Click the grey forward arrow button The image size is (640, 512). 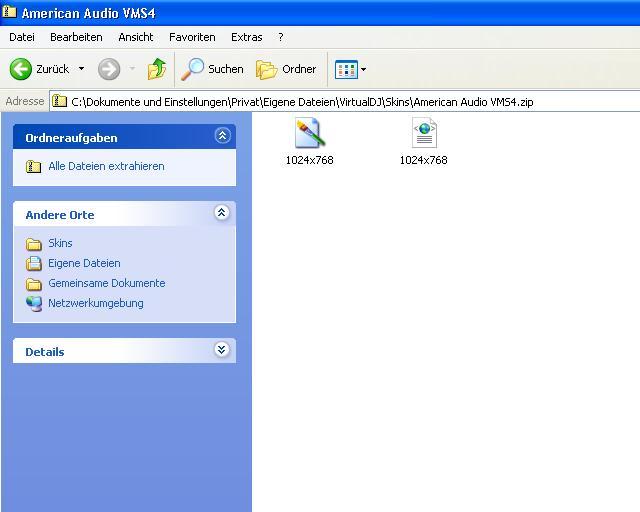[109, 69]
